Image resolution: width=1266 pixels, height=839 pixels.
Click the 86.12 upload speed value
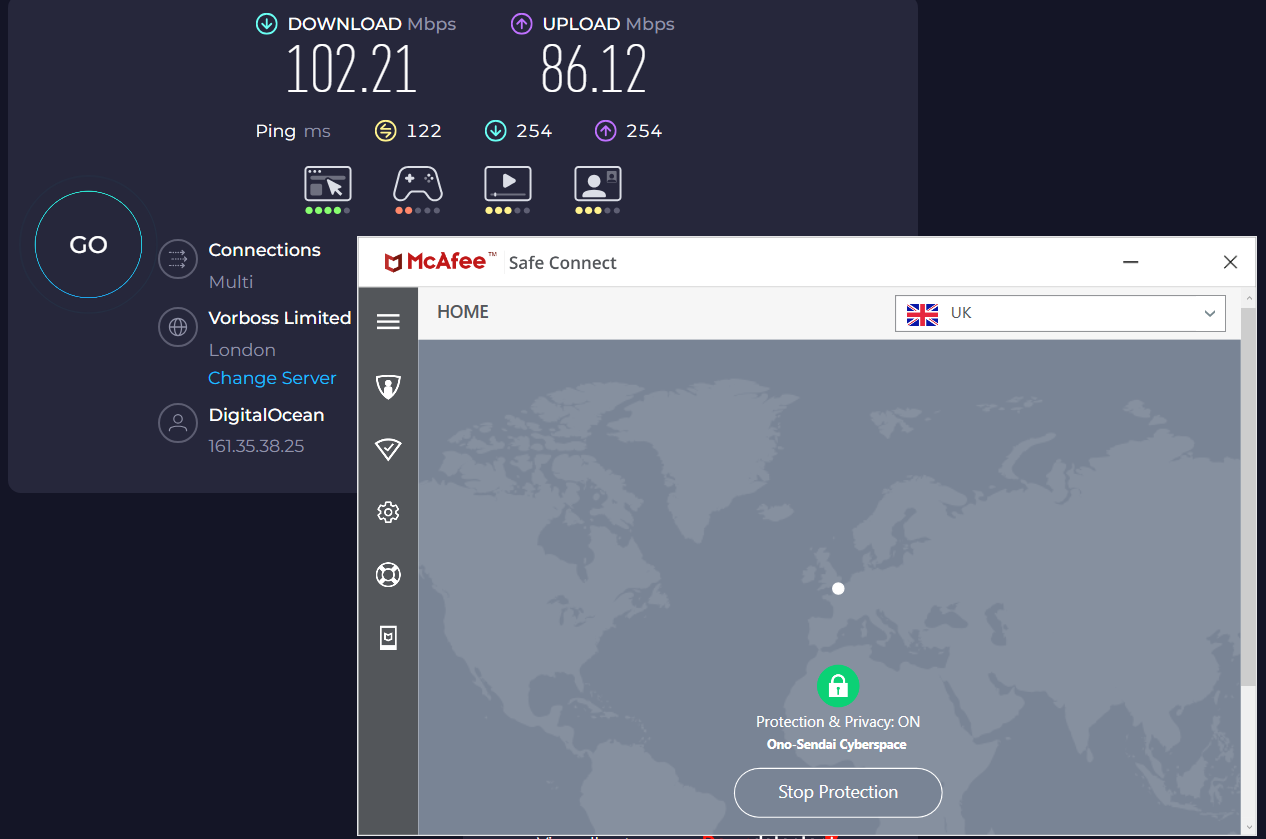[x=594, y=70]
